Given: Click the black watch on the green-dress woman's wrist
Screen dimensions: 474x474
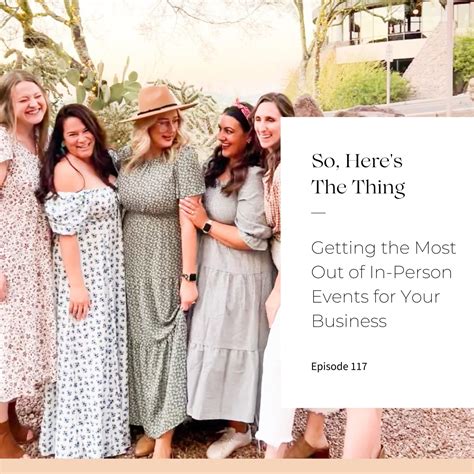Looking at the screenshot, I should coord(189,277).
